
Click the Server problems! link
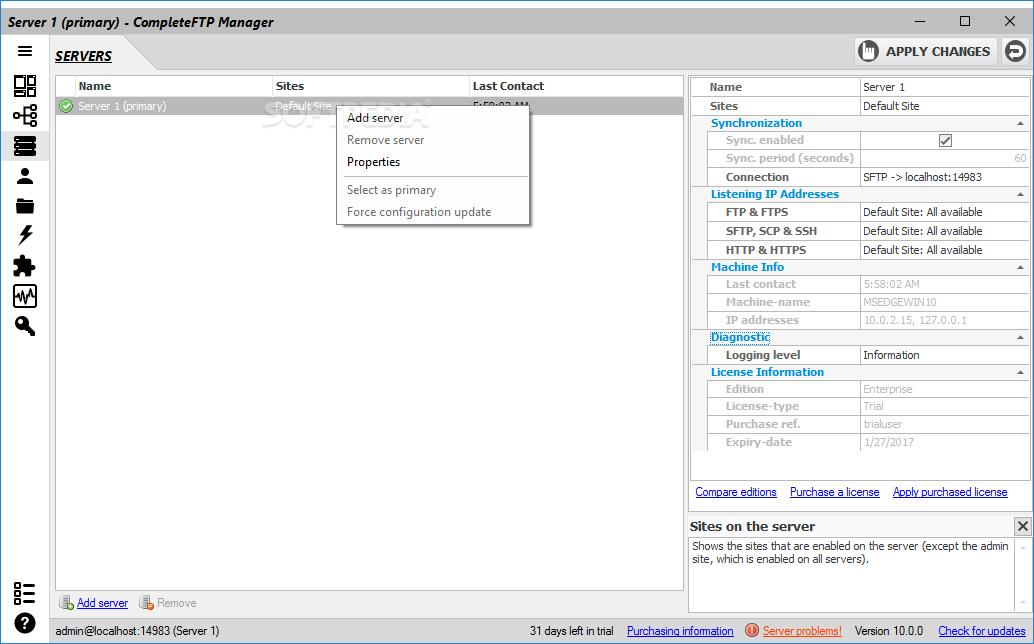pos(802,631)
